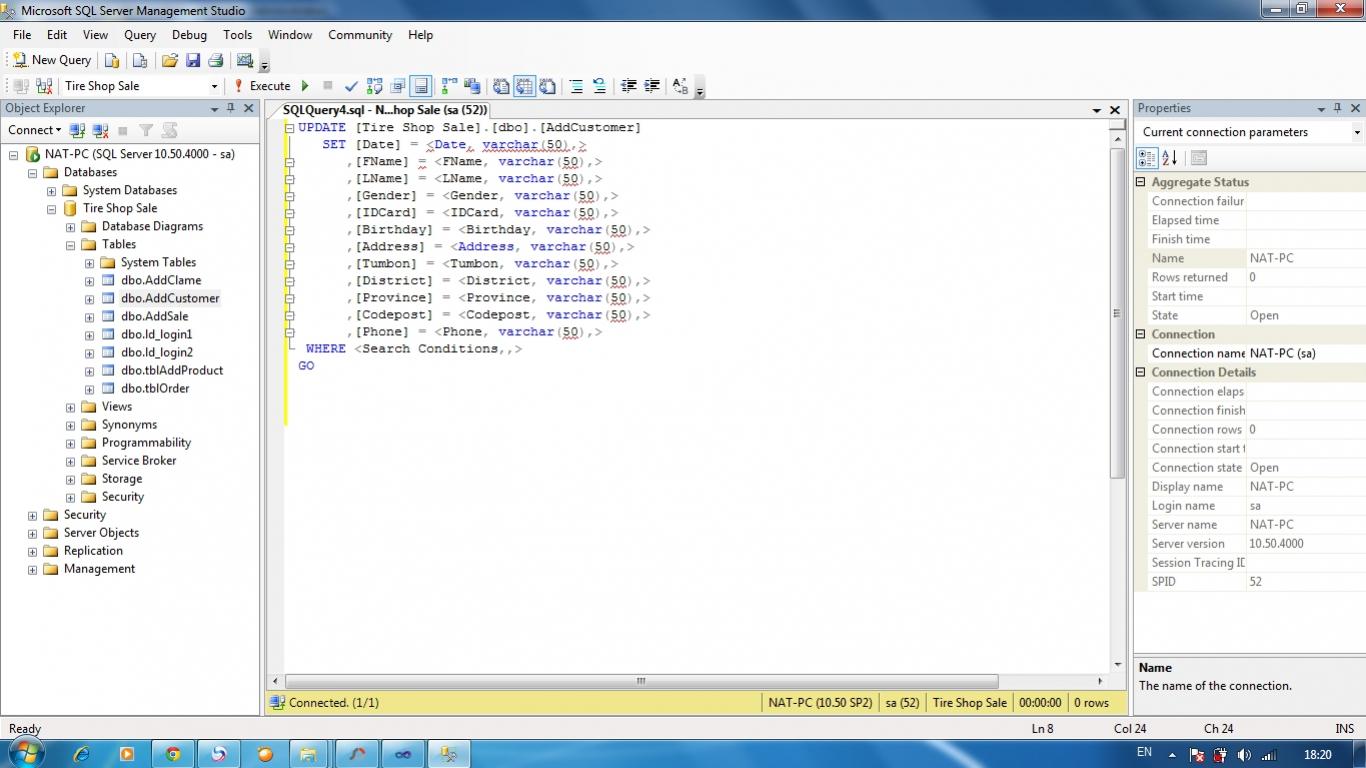Open the Activity Monitor icon
Viewport: 1366px width, 768px height.
(x=245, y=60)
